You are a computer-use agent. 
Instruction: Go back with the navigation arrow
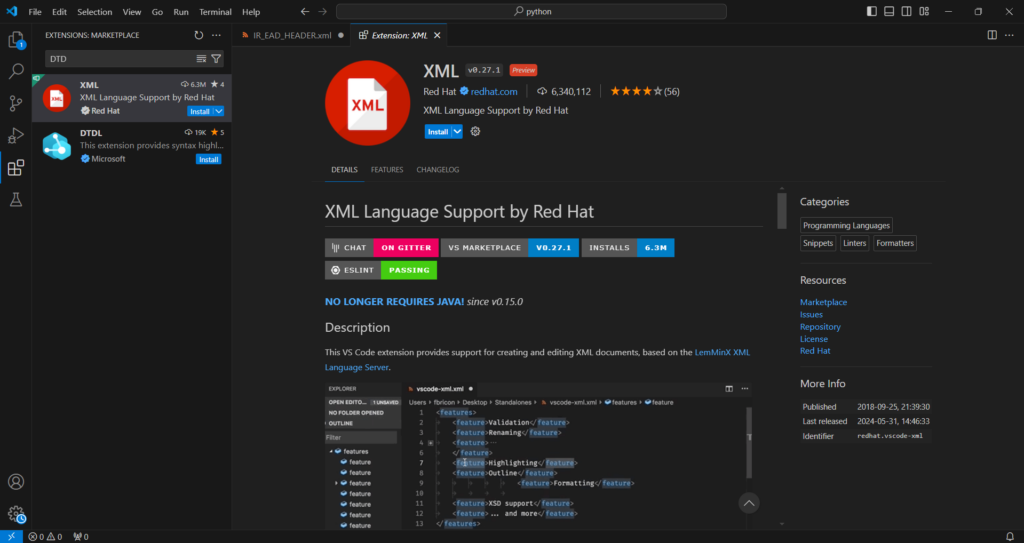coord(305,12)
